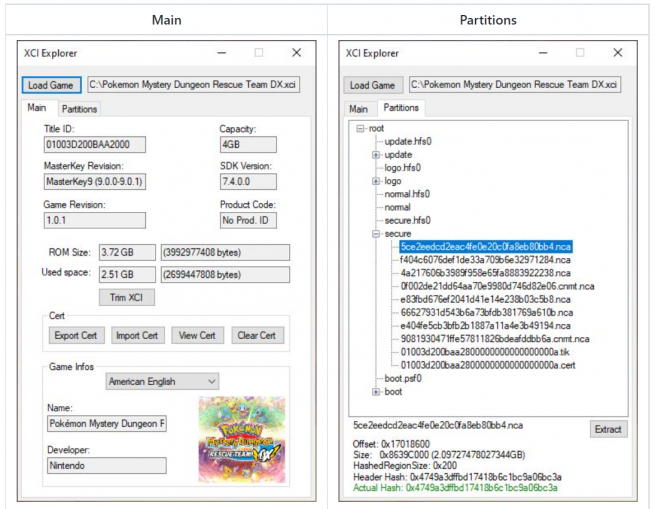Click the Clear Cert button

pos(257,335)
